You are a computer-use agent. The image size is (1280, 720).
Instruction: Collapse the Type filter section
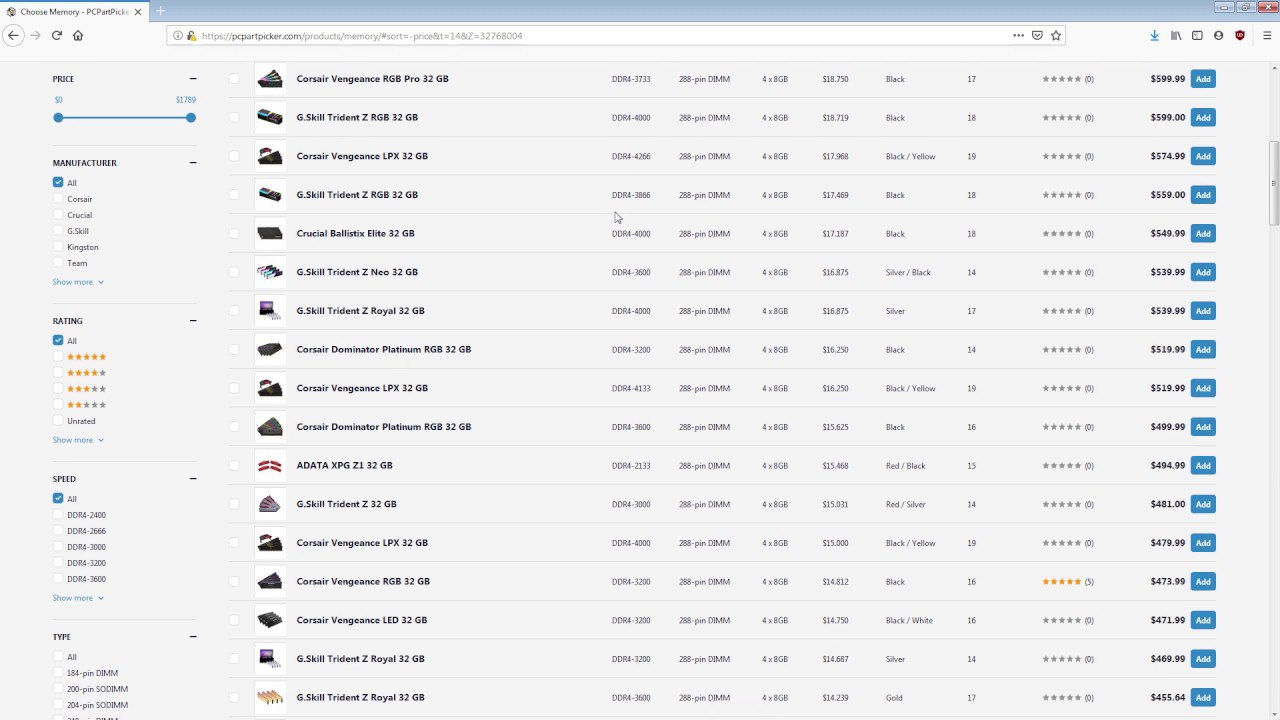[193, 637]
